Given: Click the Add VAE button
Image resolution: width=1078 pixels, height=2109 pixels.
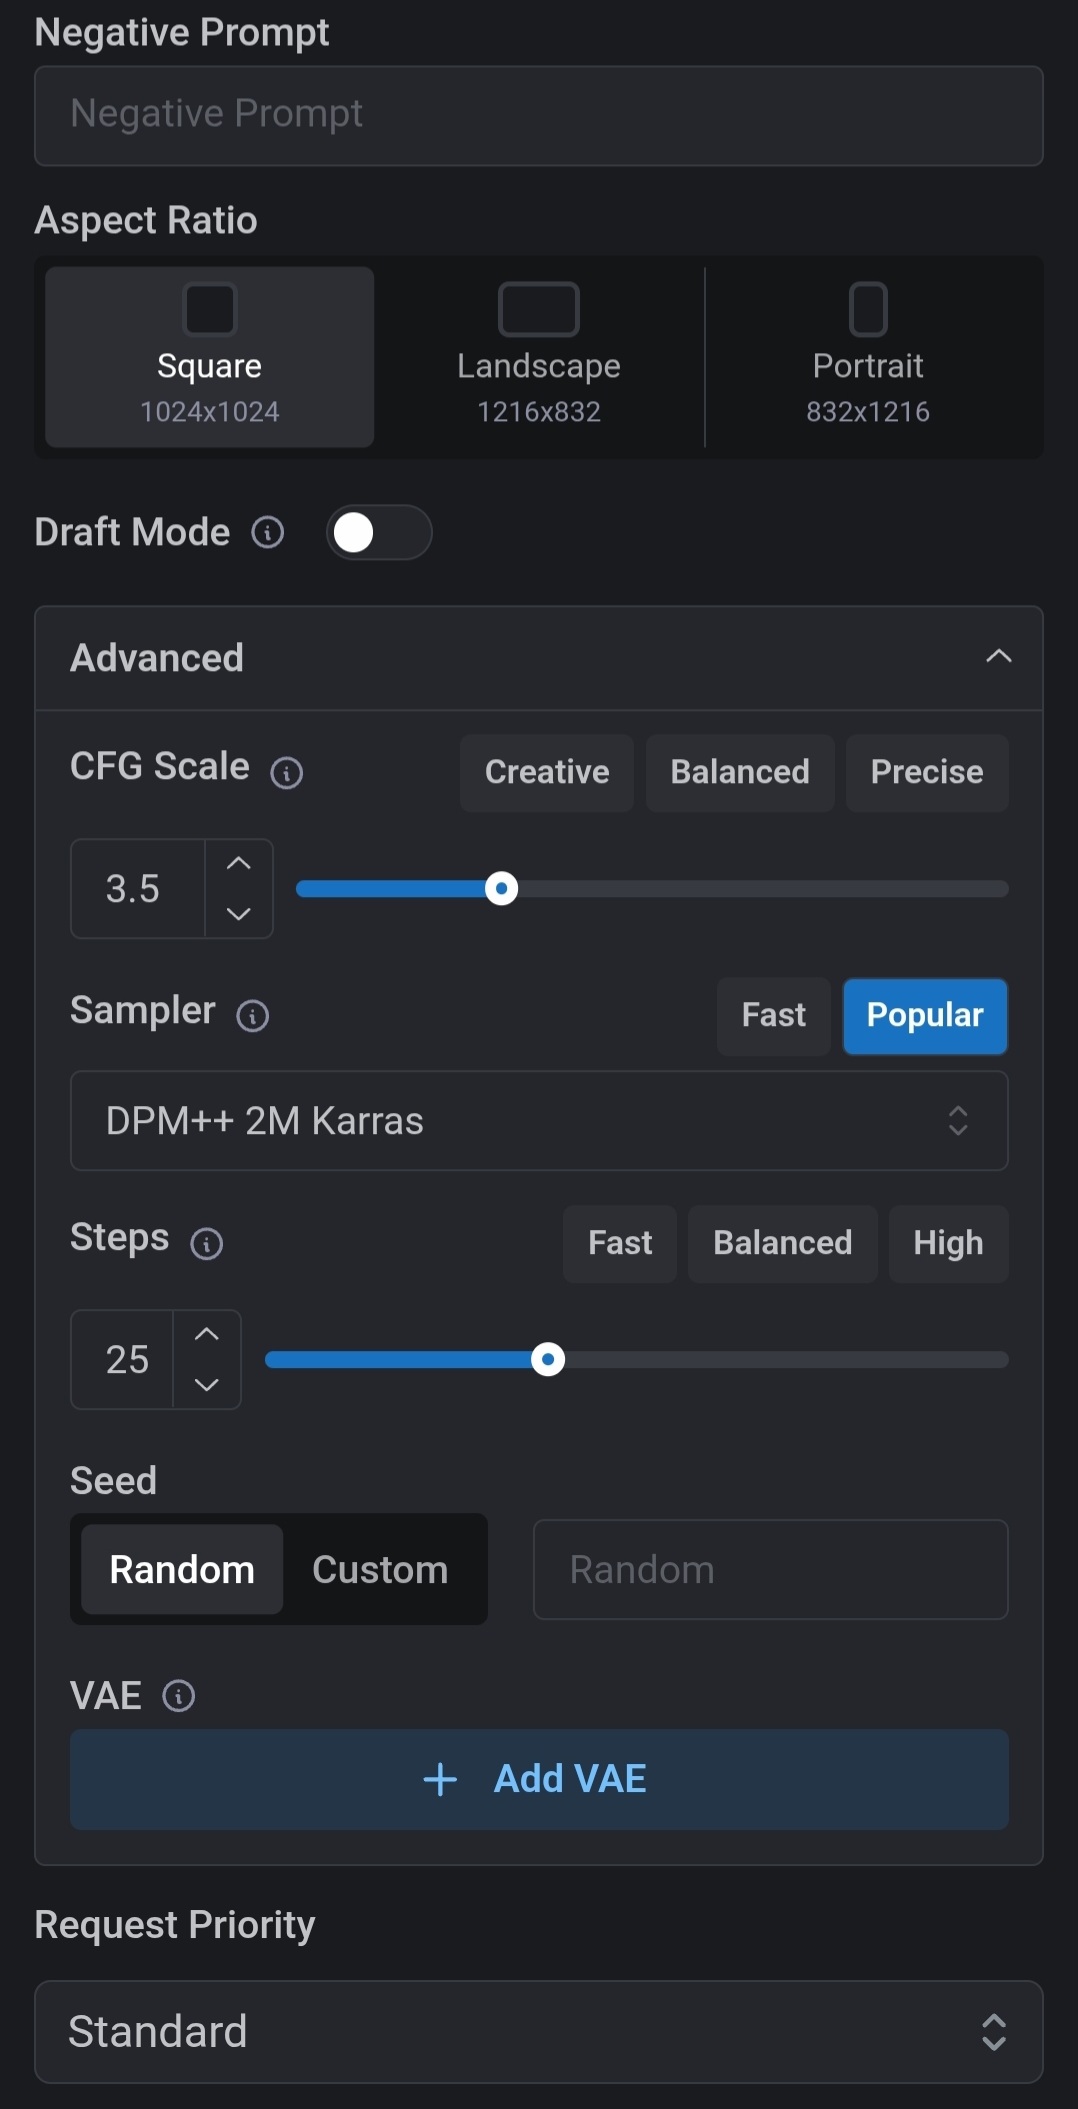Looking at the screenshot, I should 539,1779.
